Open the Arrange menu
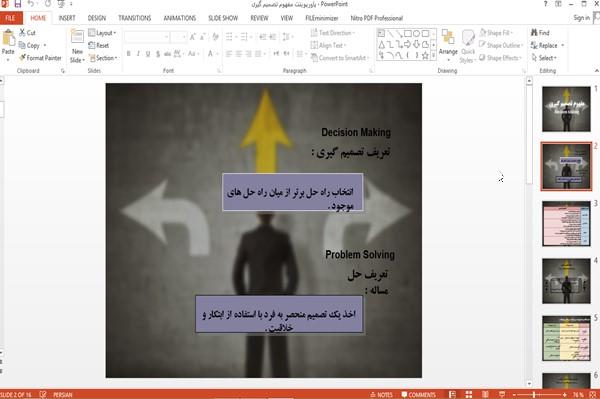 coord(448,45)
